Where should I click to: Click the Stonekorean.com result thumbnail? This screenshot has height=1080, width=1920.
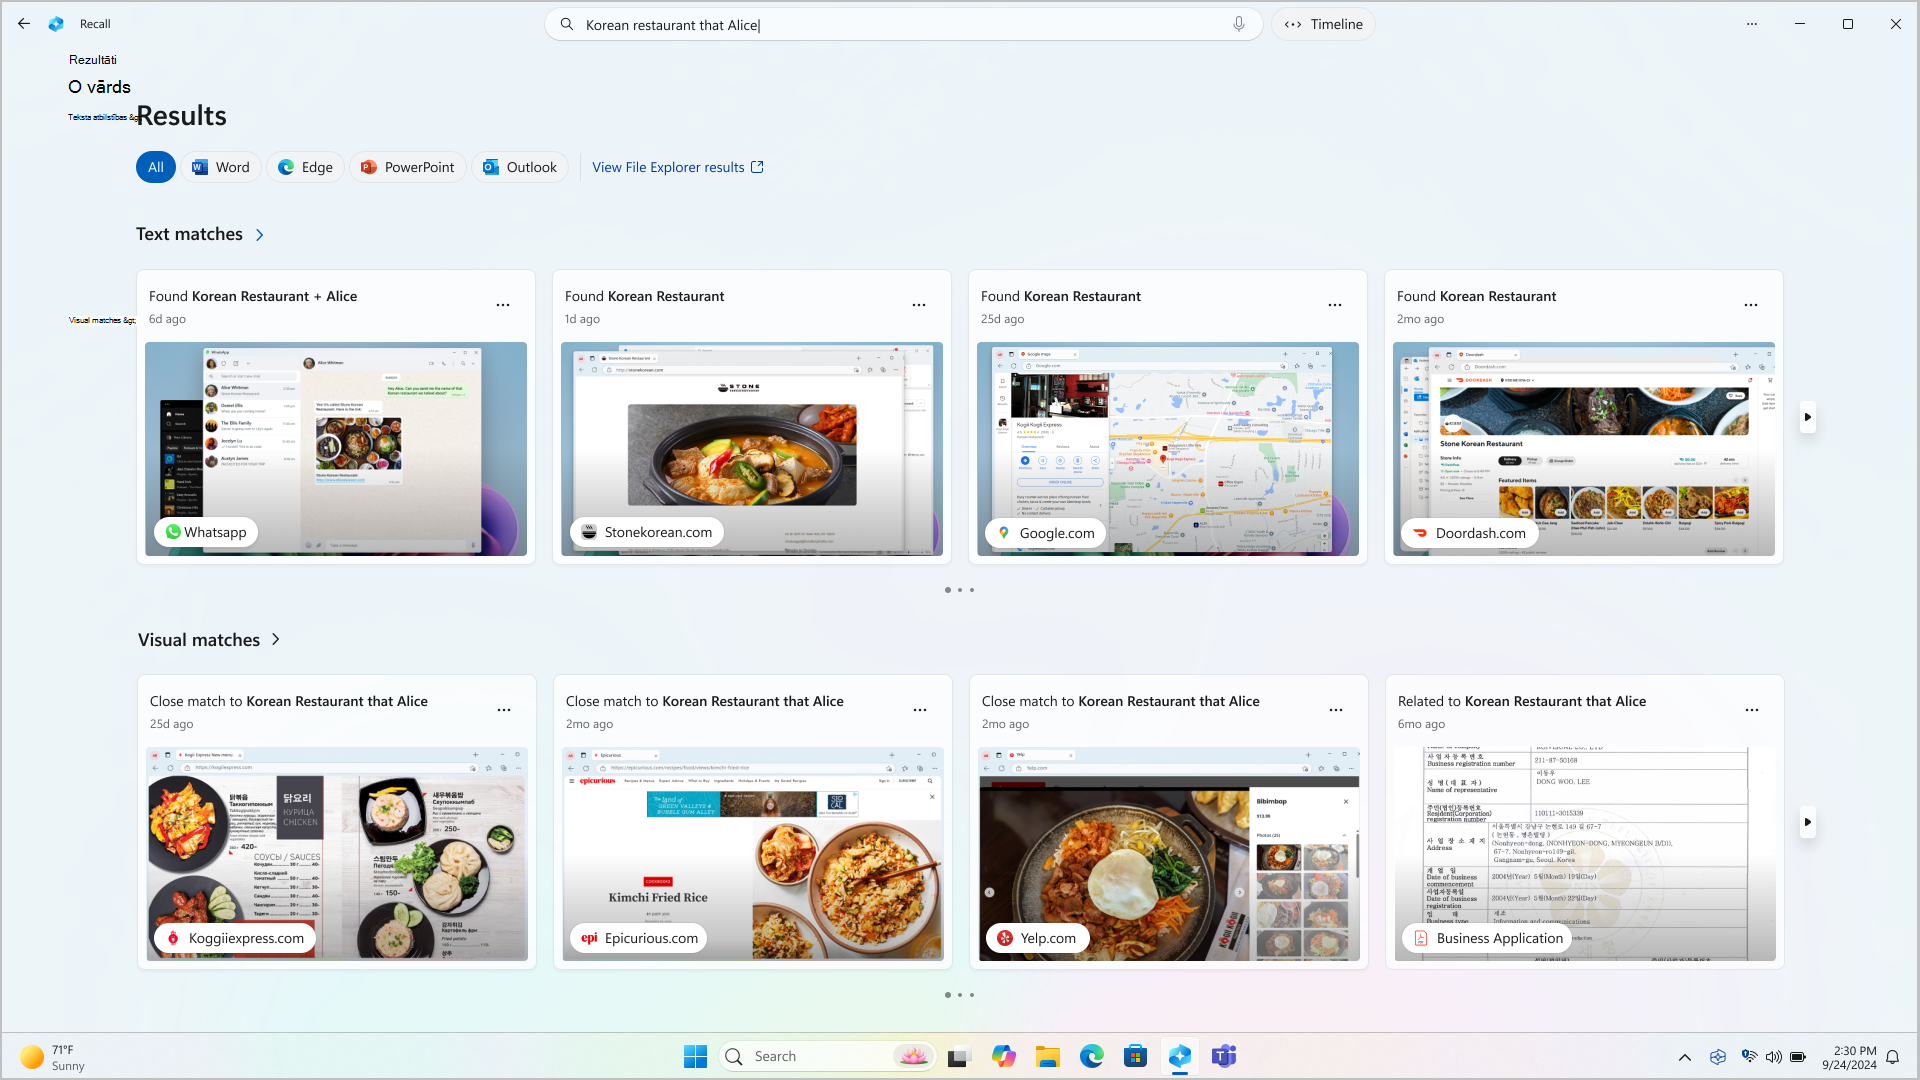click(x=752, y=448)
